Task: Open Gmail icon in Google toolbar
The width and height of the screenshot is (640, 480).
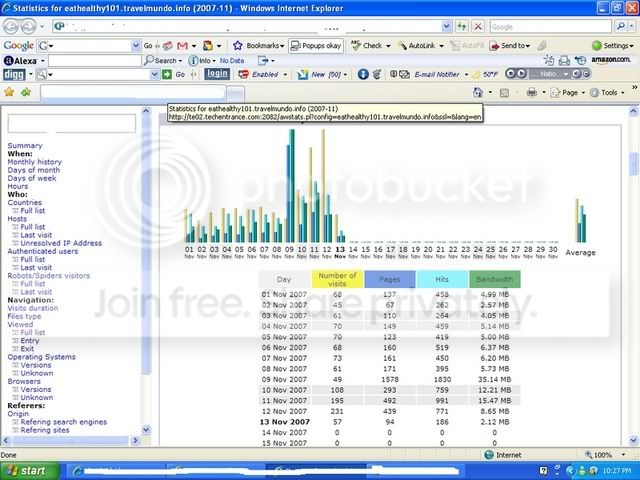Action: (182, 46)
